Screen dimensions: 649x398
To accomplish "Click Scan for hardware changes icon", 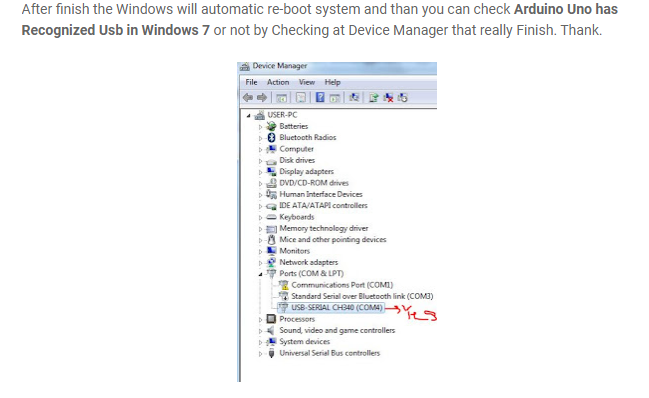I will [354, 98].
